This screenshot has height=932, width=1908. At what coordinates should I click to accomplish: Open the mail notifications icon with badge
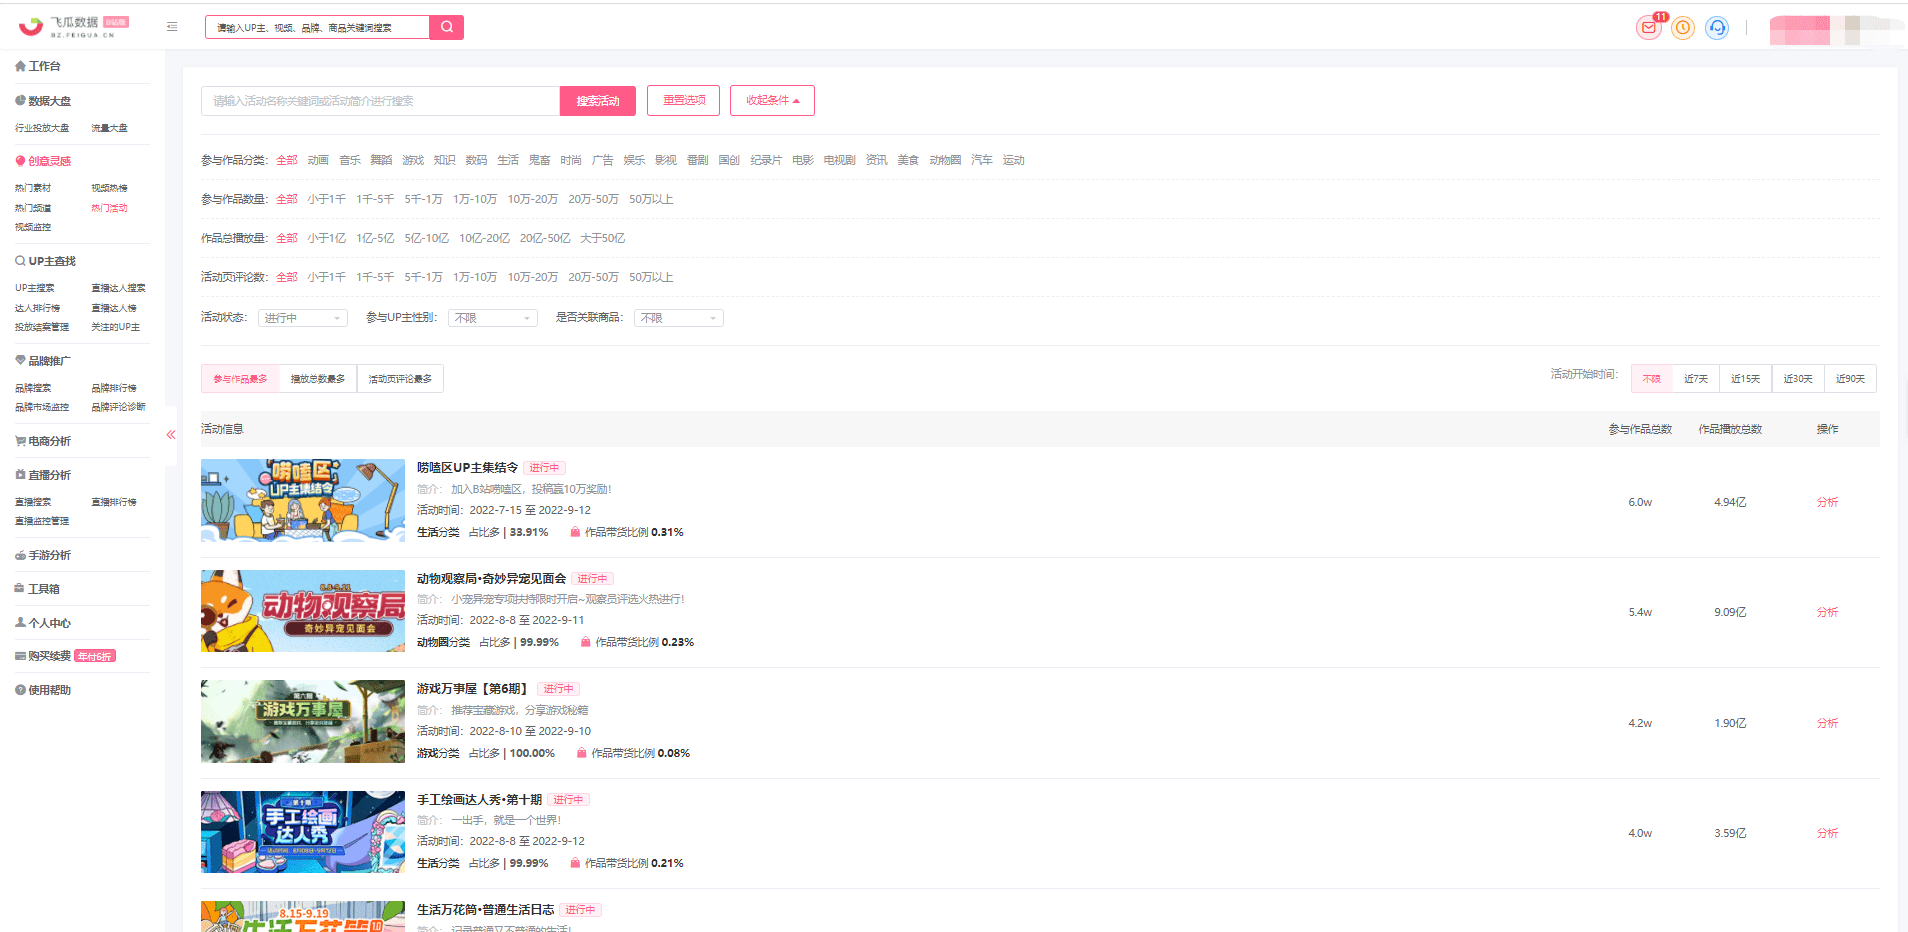coord(1649,28)
